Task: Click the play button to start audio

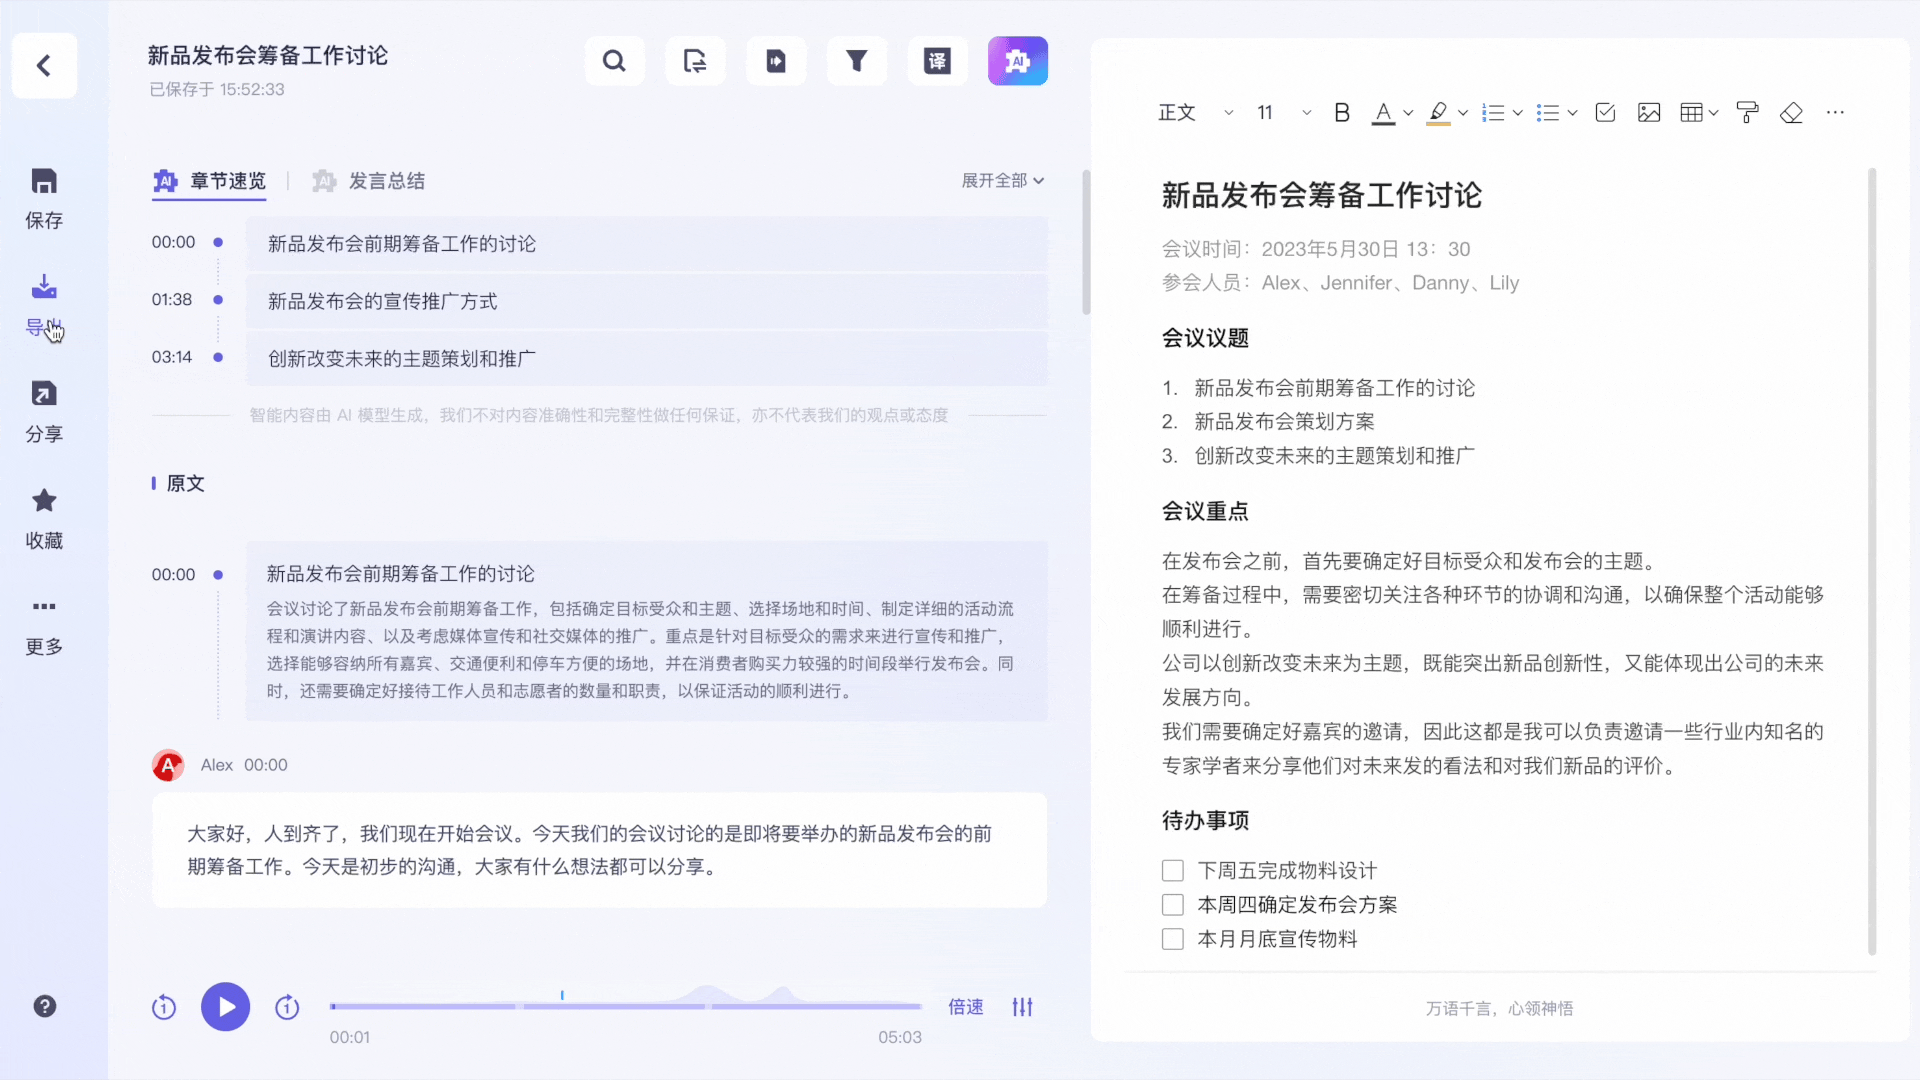Action: point(225,1007)
